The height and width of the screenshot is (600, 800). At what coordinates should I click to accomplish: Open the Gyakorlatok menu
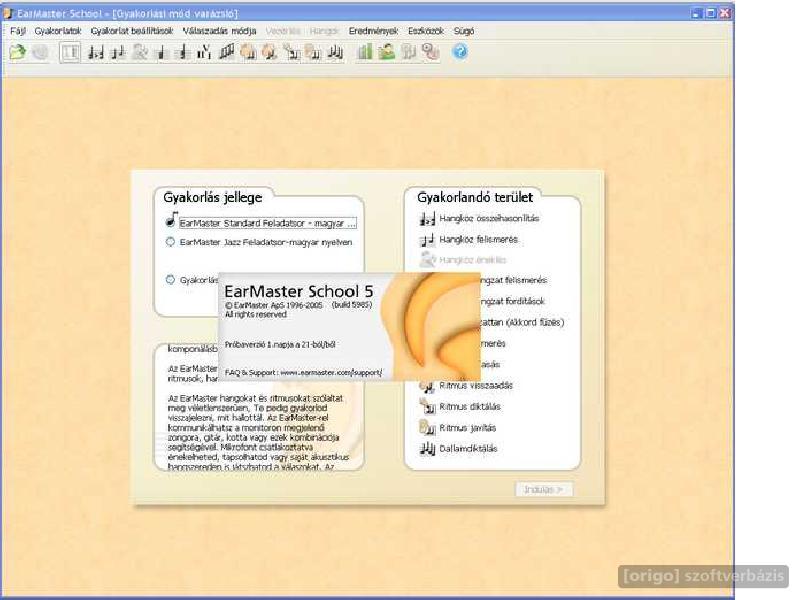[58, 31]
